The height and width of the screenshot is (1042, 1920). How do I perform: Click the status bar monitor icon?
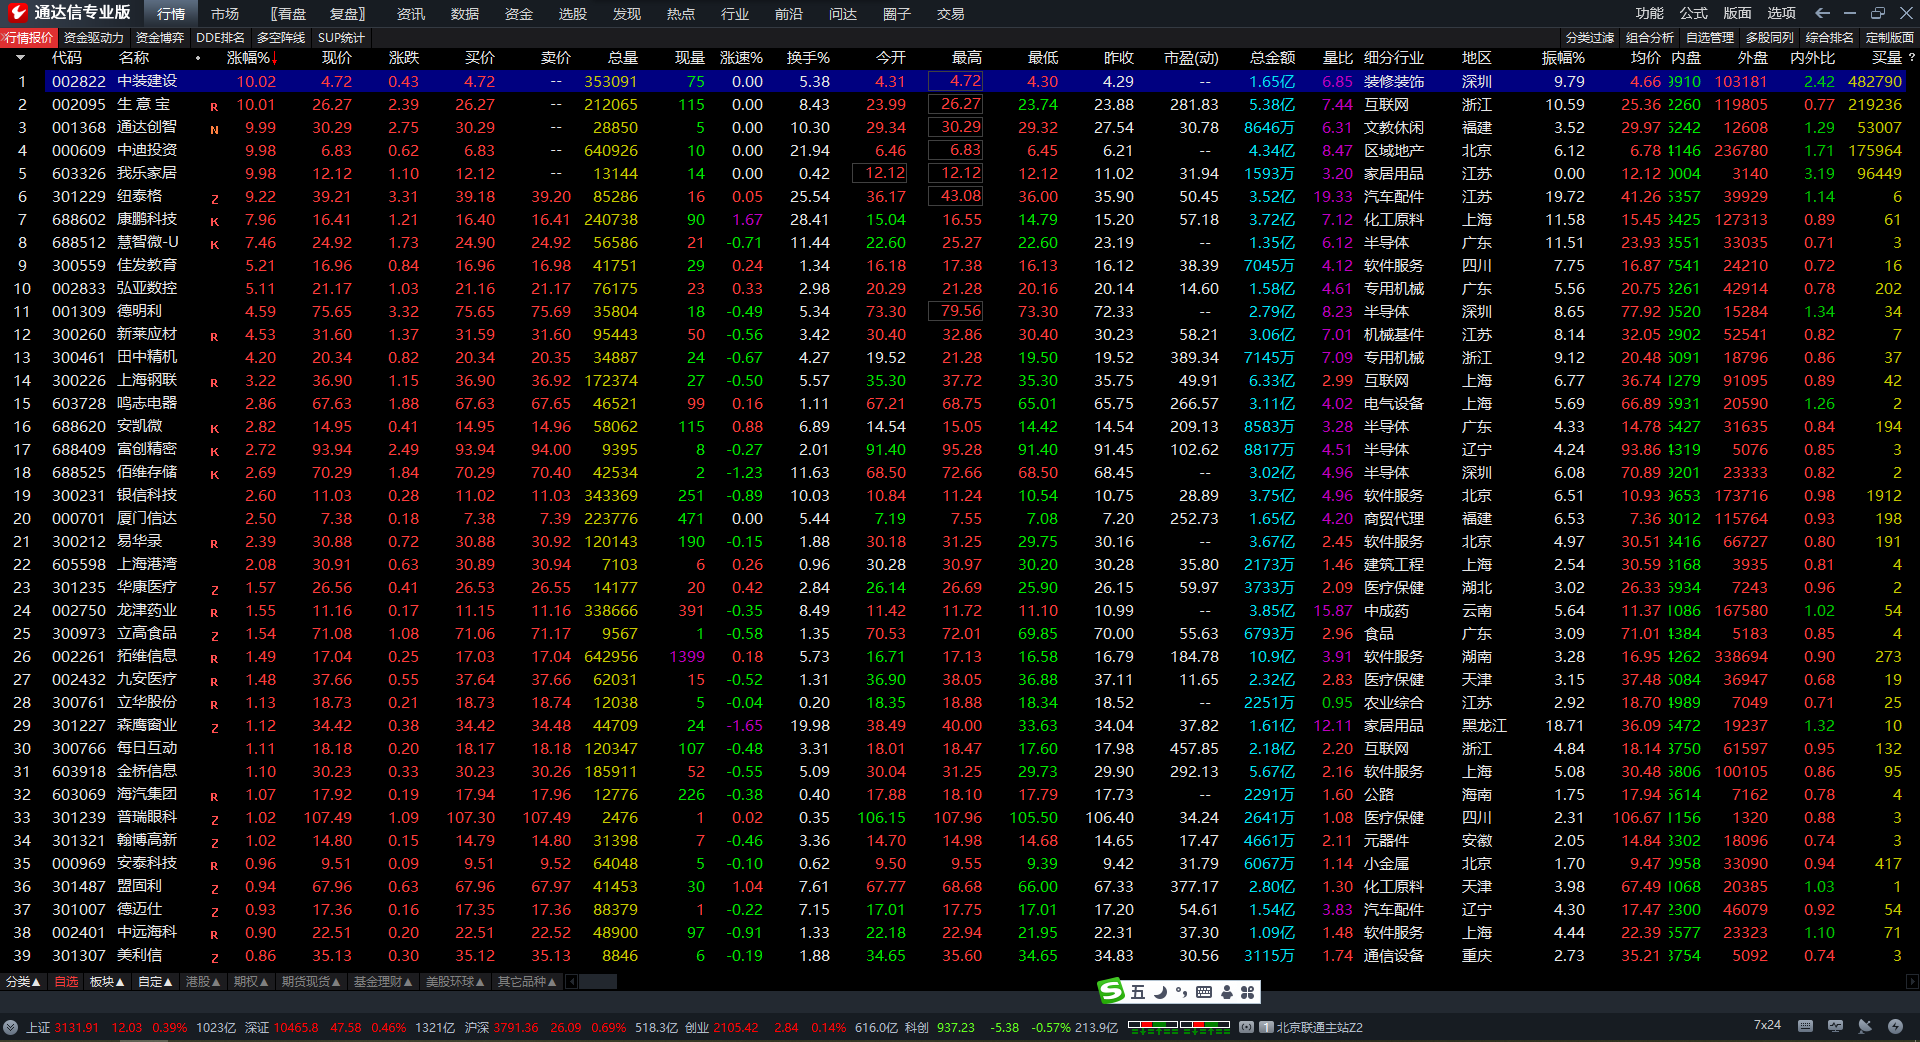[1835, 1026]
